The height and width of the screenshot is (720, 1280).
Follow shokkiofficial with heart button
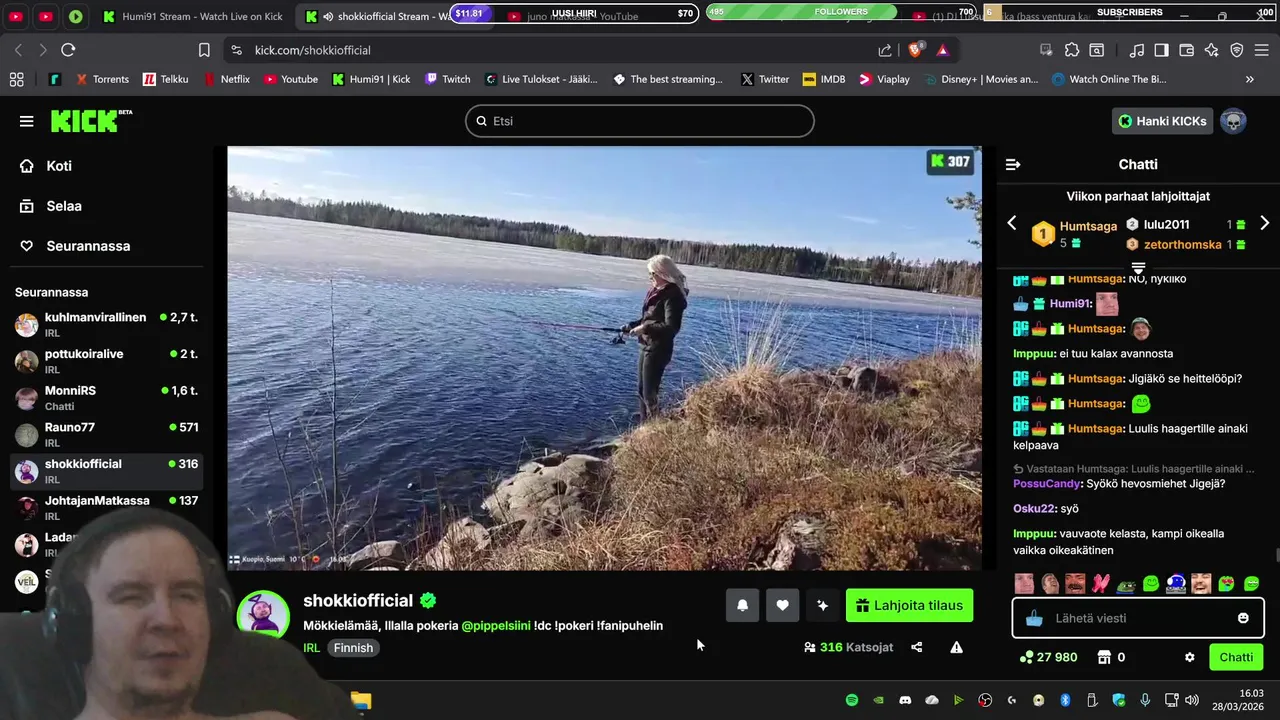click(x=782, y=605)
